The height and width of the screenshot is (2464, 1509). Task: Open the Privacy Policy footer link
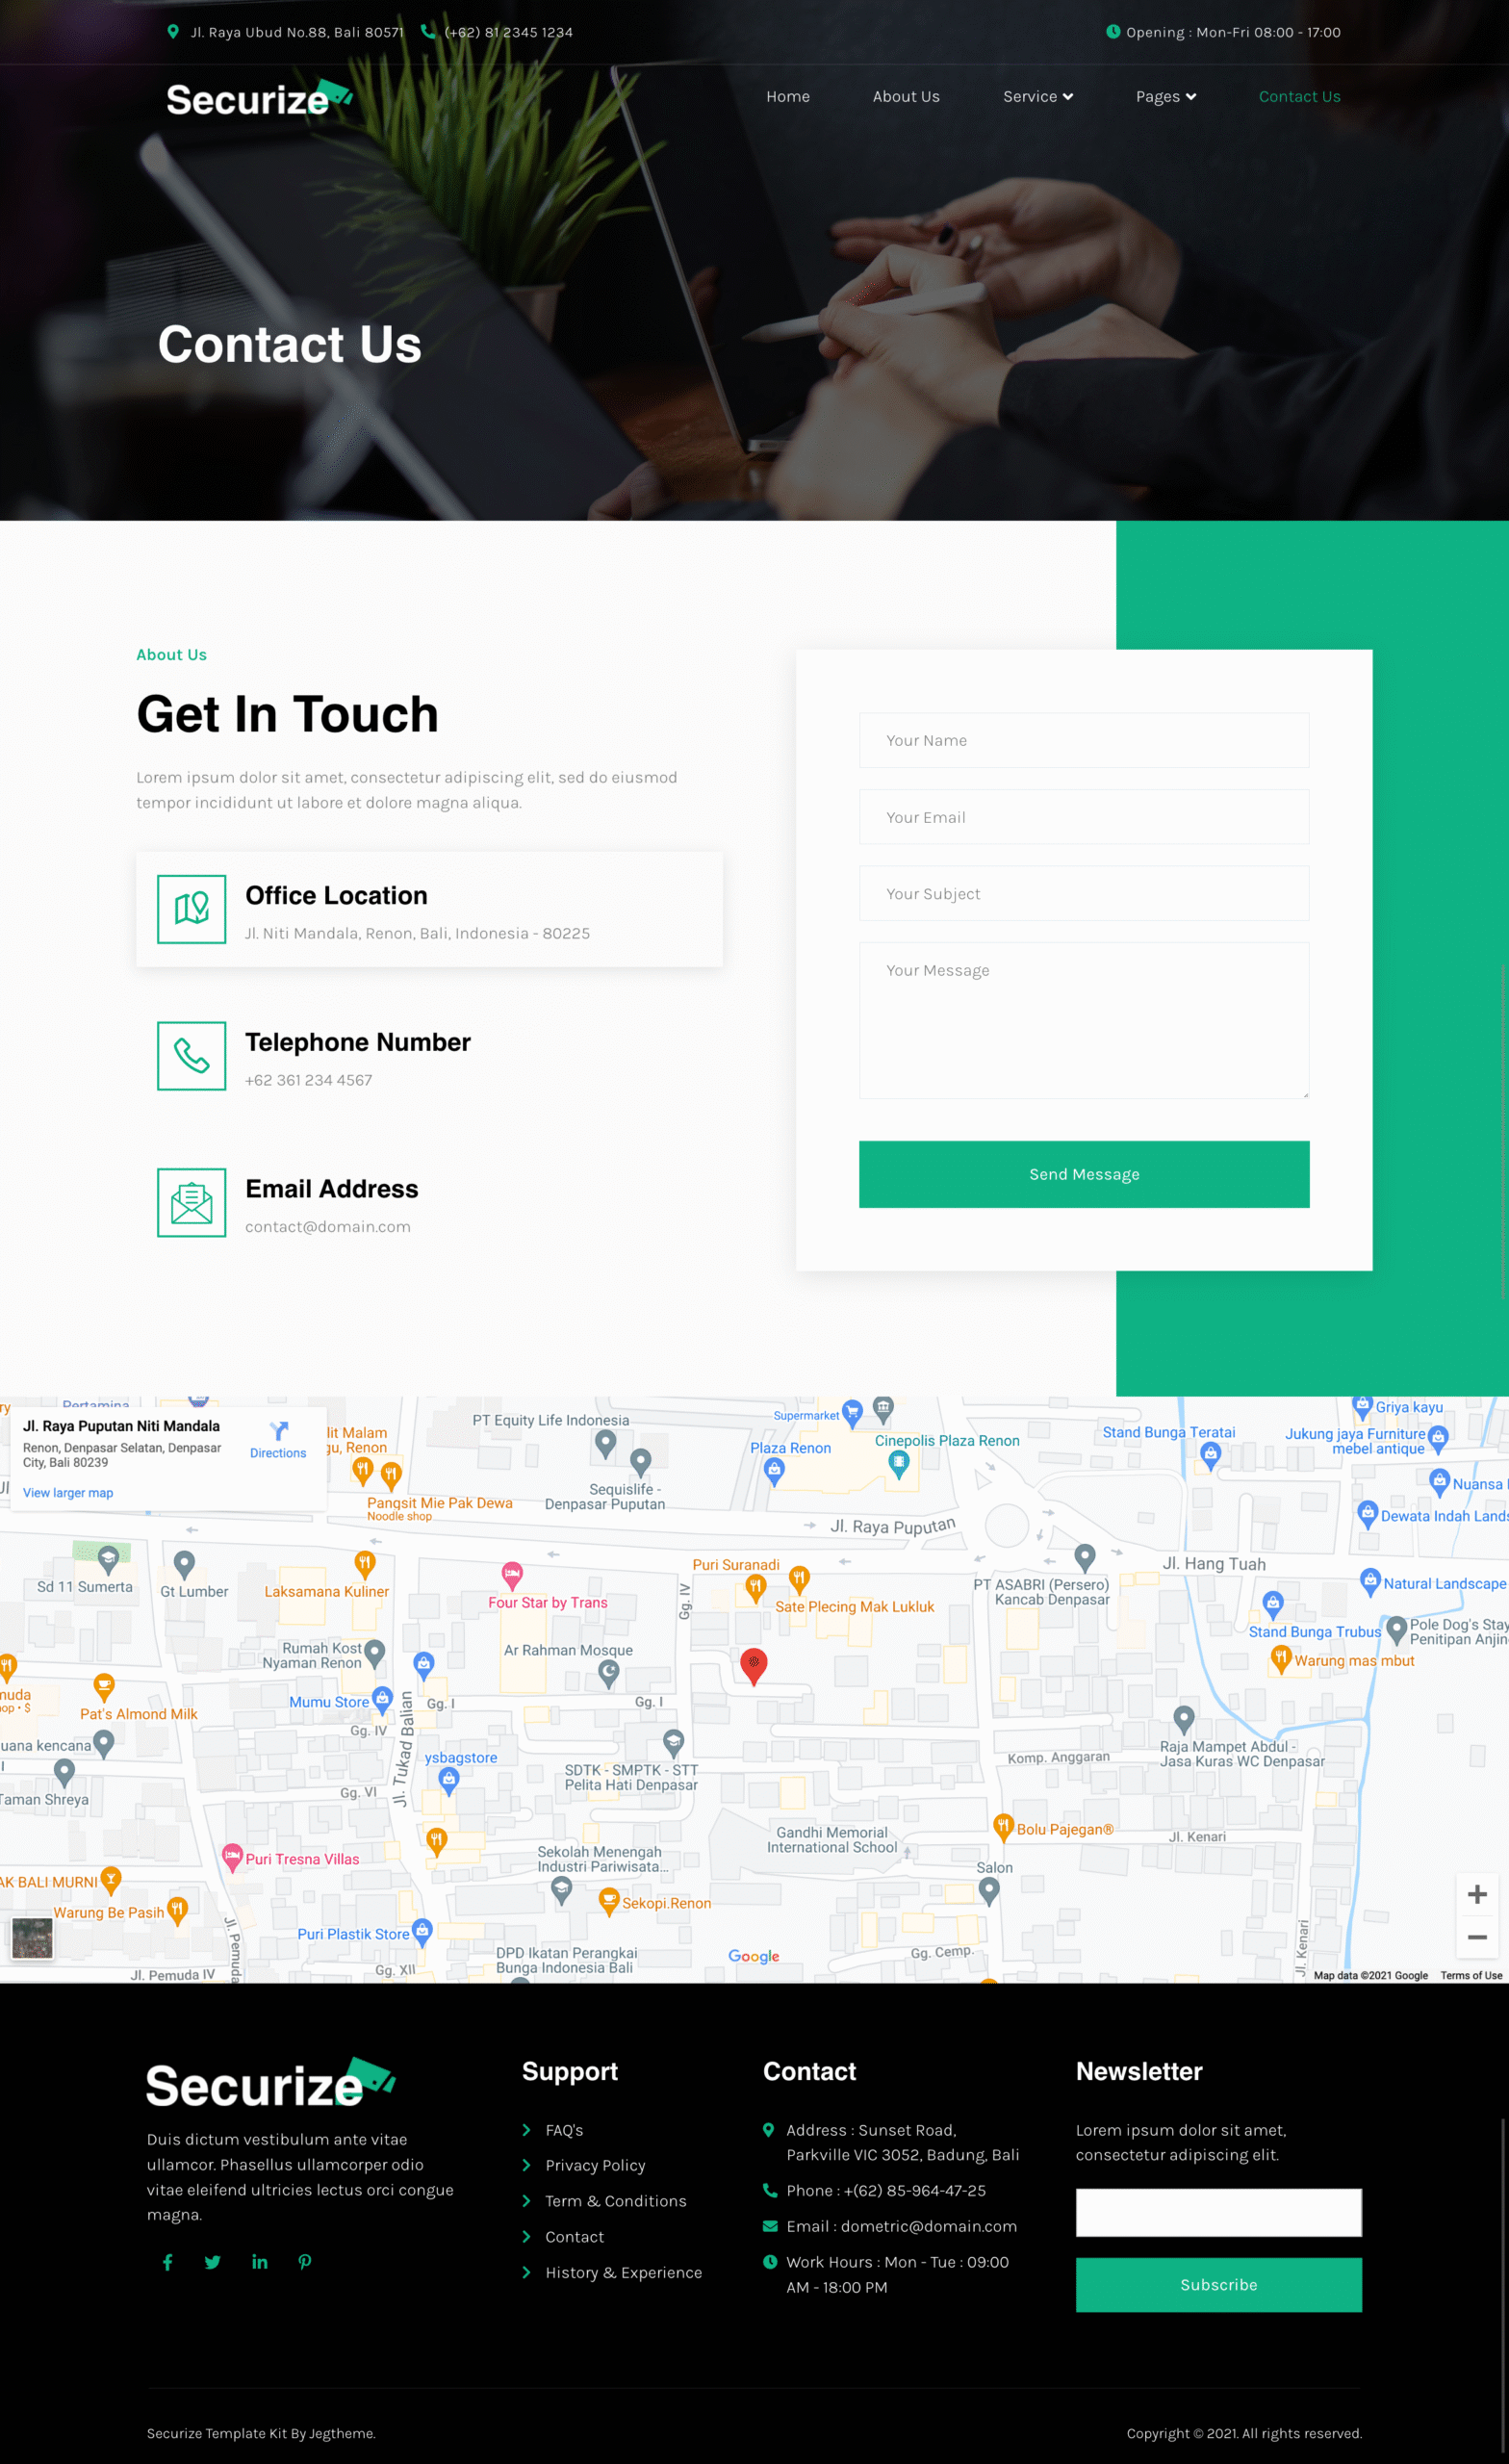point(595,2165)
